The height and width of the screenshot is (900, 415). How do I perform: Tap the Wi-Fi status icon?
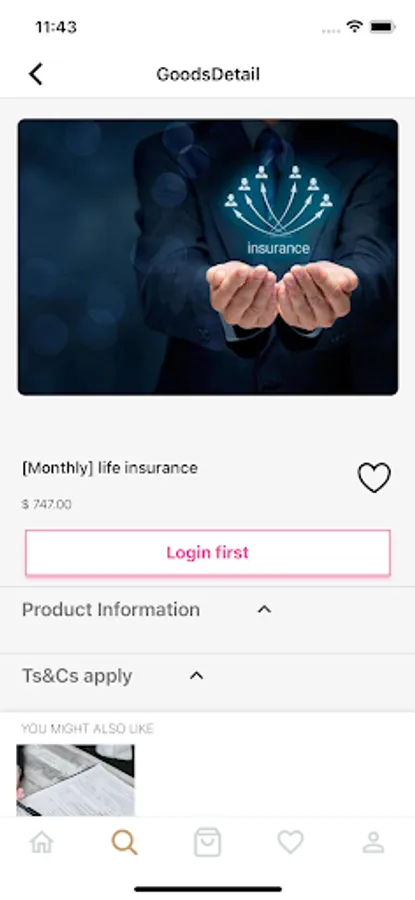[355, 26]
